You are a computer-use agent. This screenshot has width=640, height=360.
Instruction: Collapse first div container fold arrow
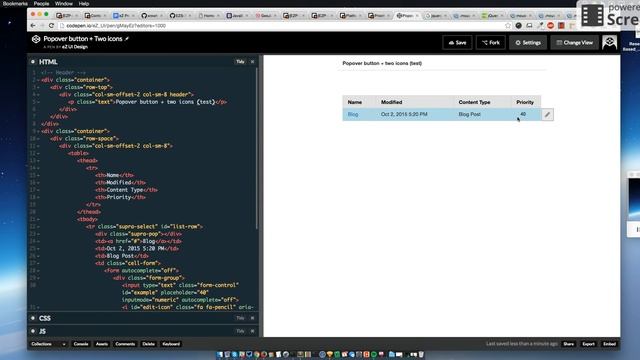[38, 80]
